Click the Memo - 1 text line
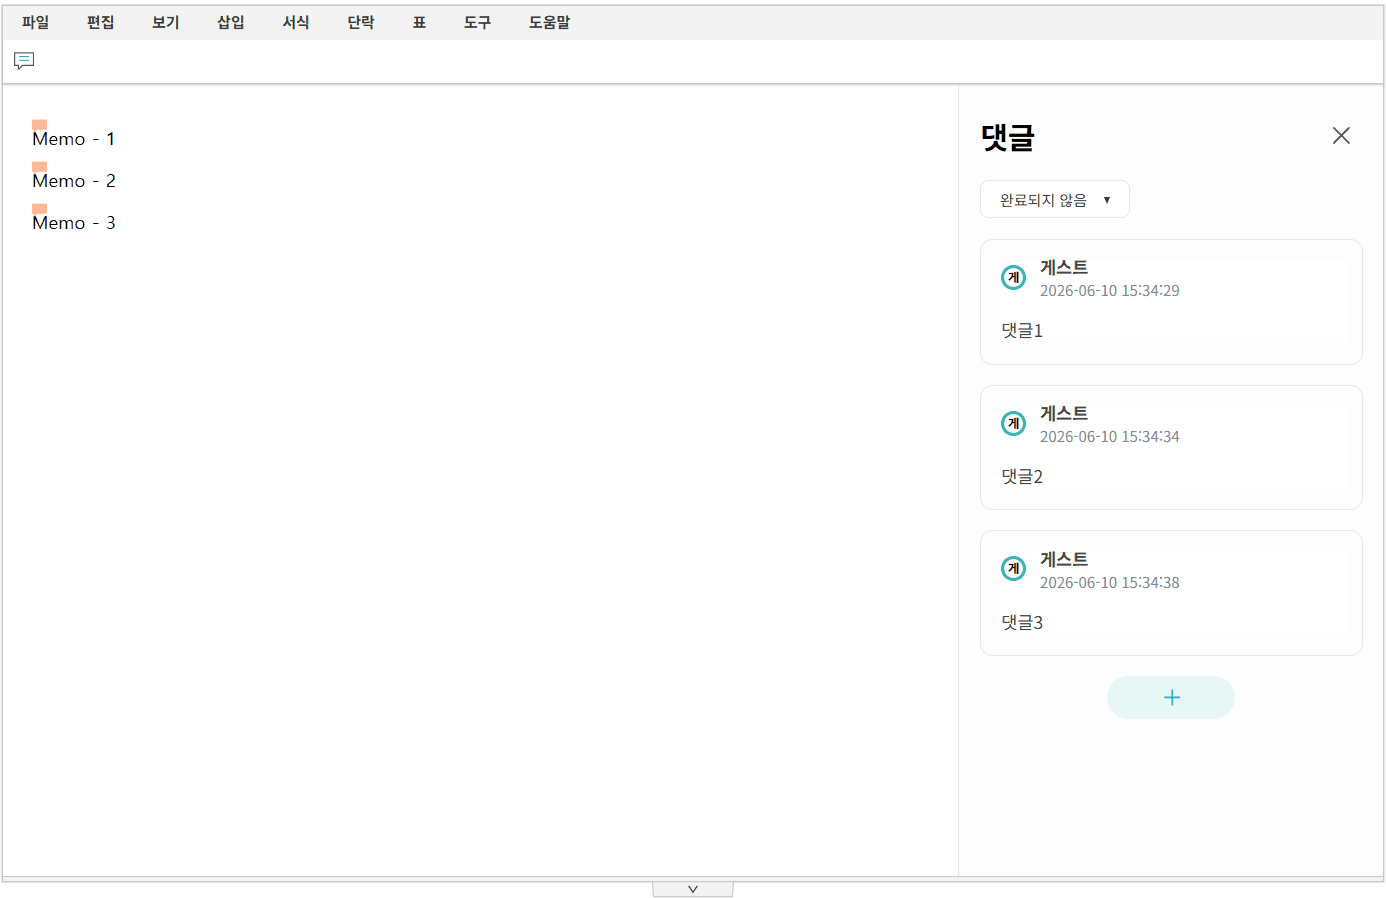The width and height of the screenshot is (1386, 898). coord(74,139)
